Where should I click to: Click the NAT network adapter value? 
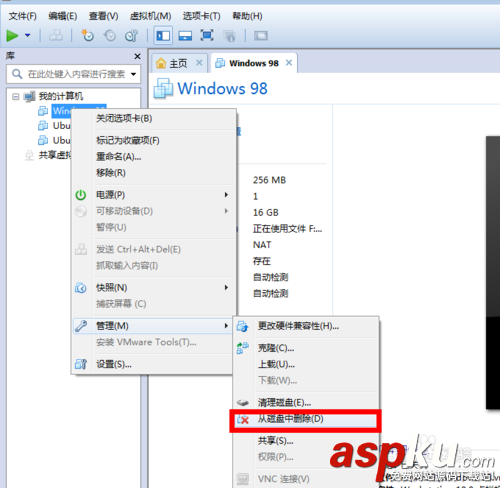pos(262,245)
